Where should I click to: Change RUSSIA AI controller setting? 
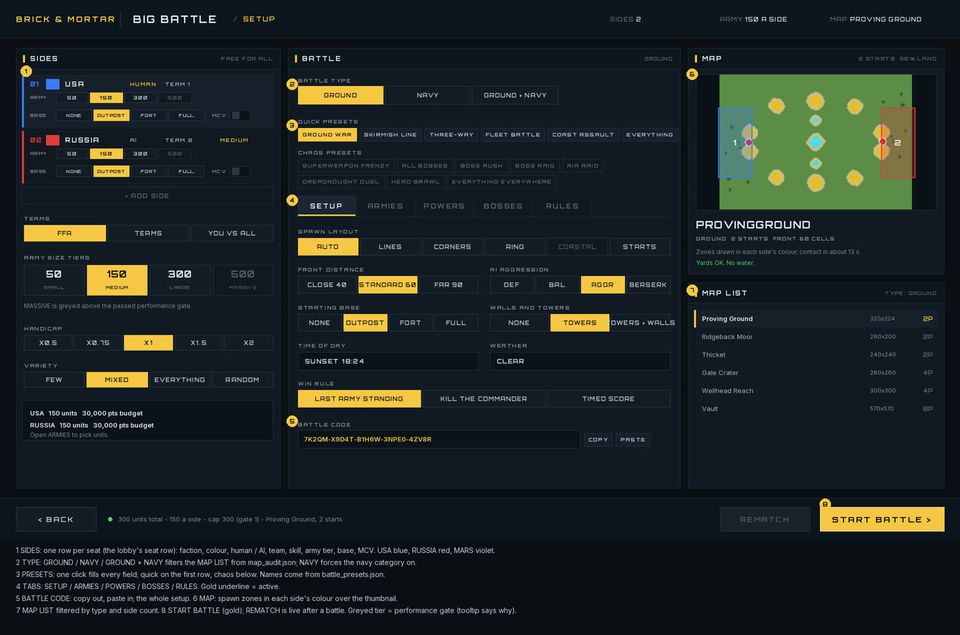click(133, 140)
